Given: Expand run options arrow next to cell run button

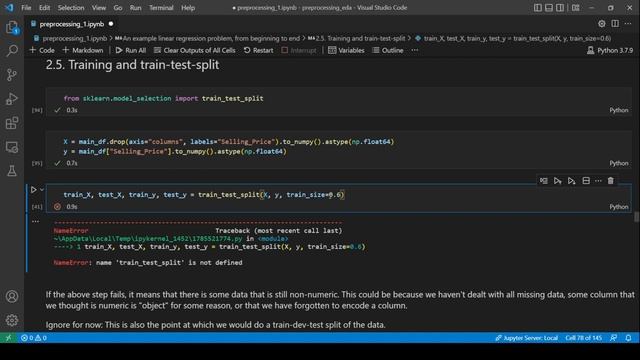Looking at the screenshot, I should point(42,189).
